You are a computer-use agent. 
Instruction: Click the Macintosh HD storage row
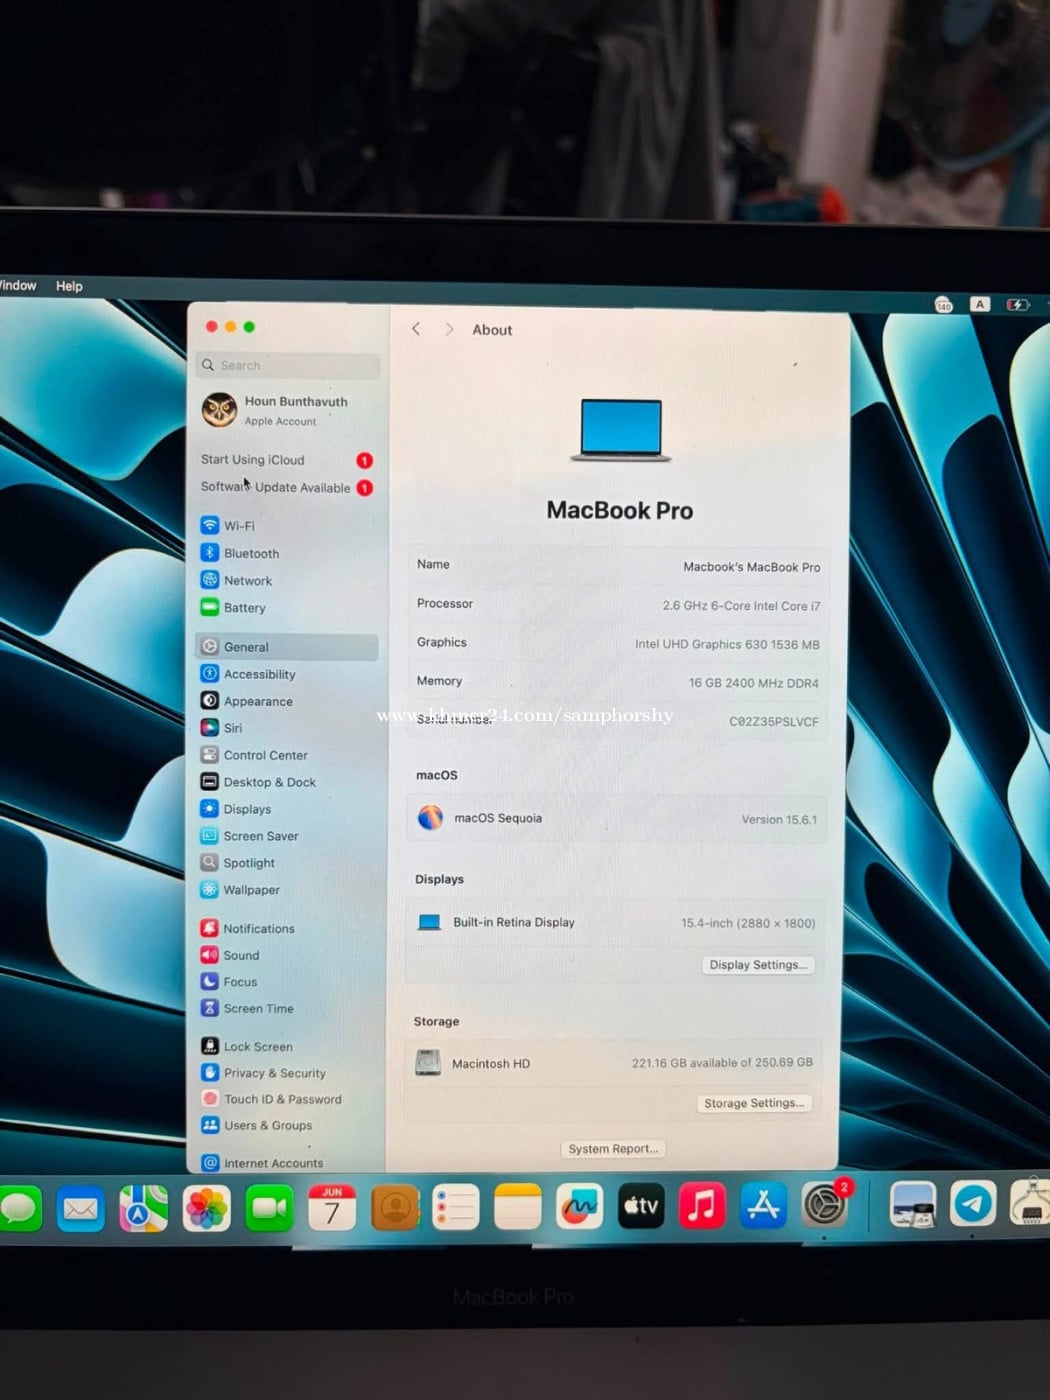615,1063
